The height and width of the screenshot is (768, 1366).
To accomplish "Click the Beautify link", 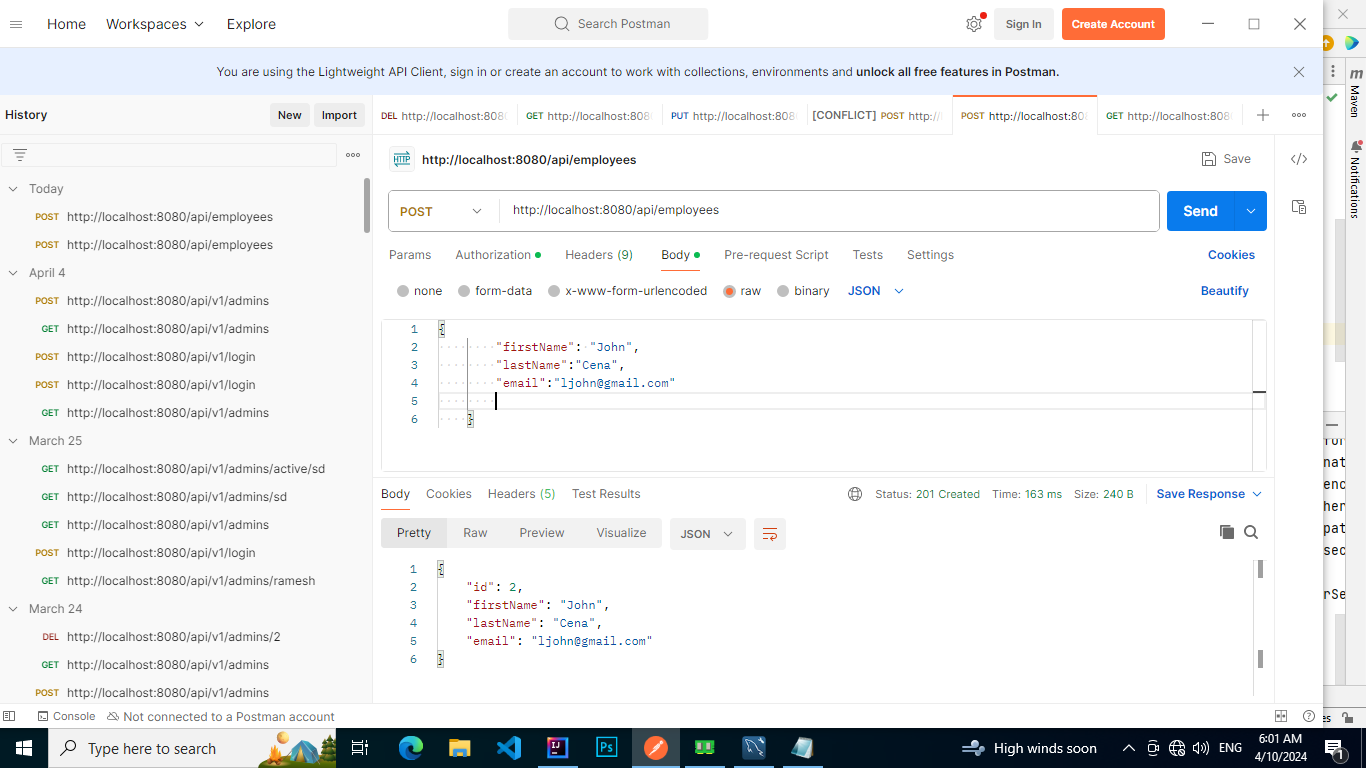I will click(x=1225, y=291).
